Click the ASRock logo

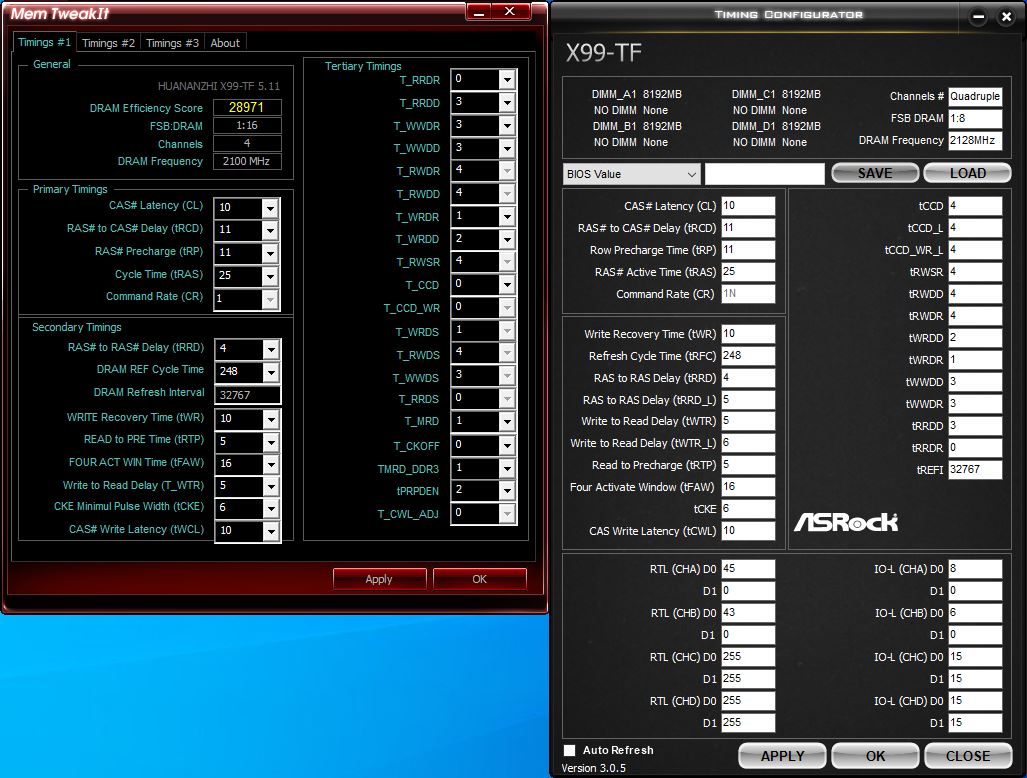coord(846,522)
